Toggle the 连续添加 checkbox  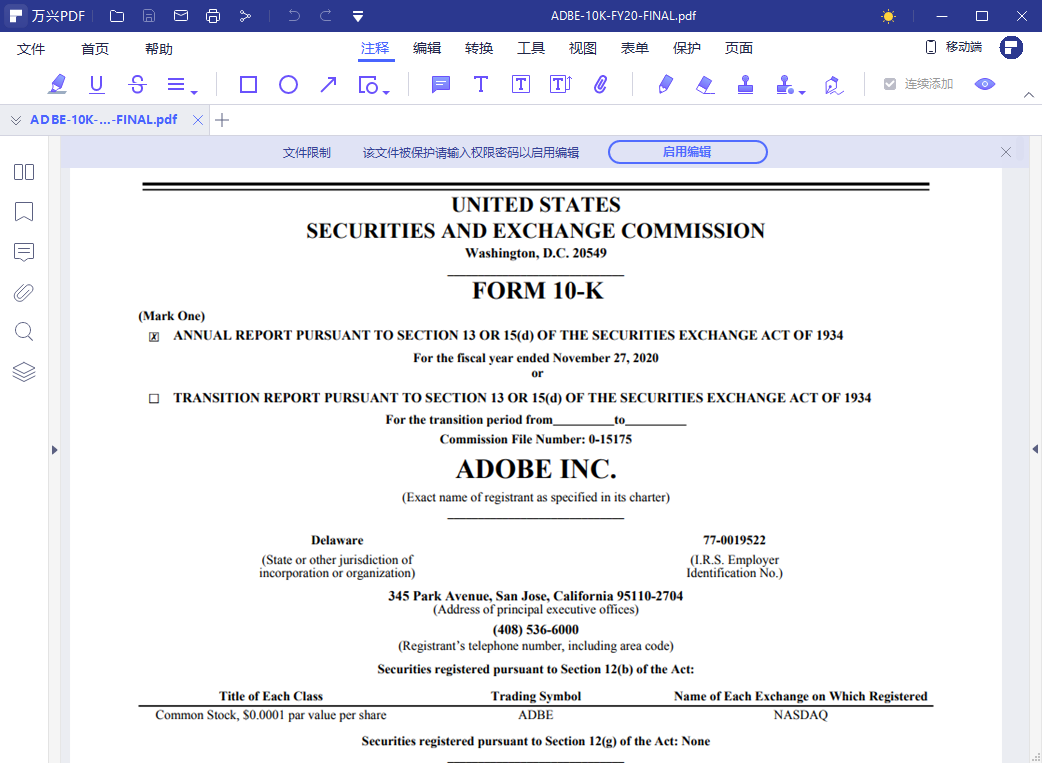[x=890, y=85]
